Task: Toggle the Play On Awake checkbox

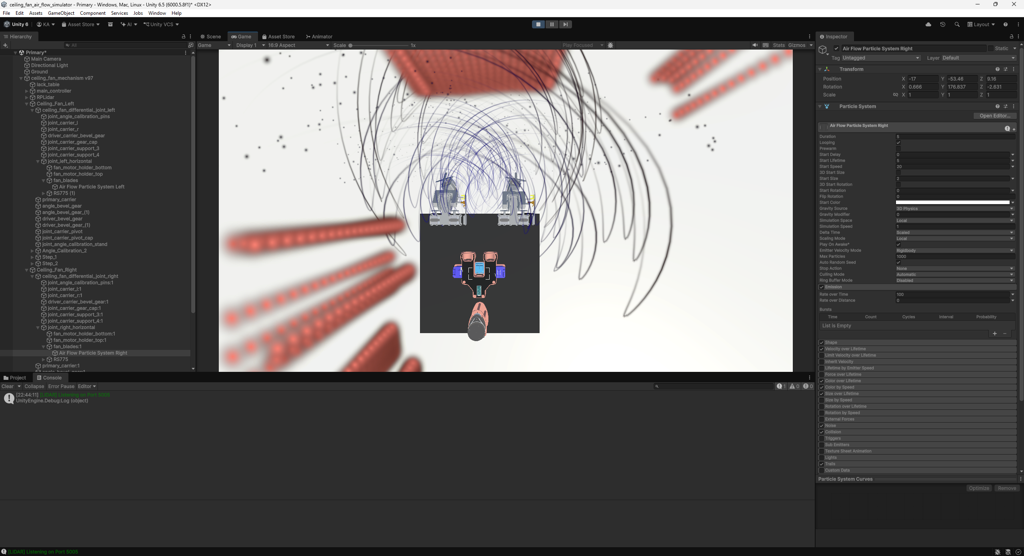Action: tap(899, 244)
